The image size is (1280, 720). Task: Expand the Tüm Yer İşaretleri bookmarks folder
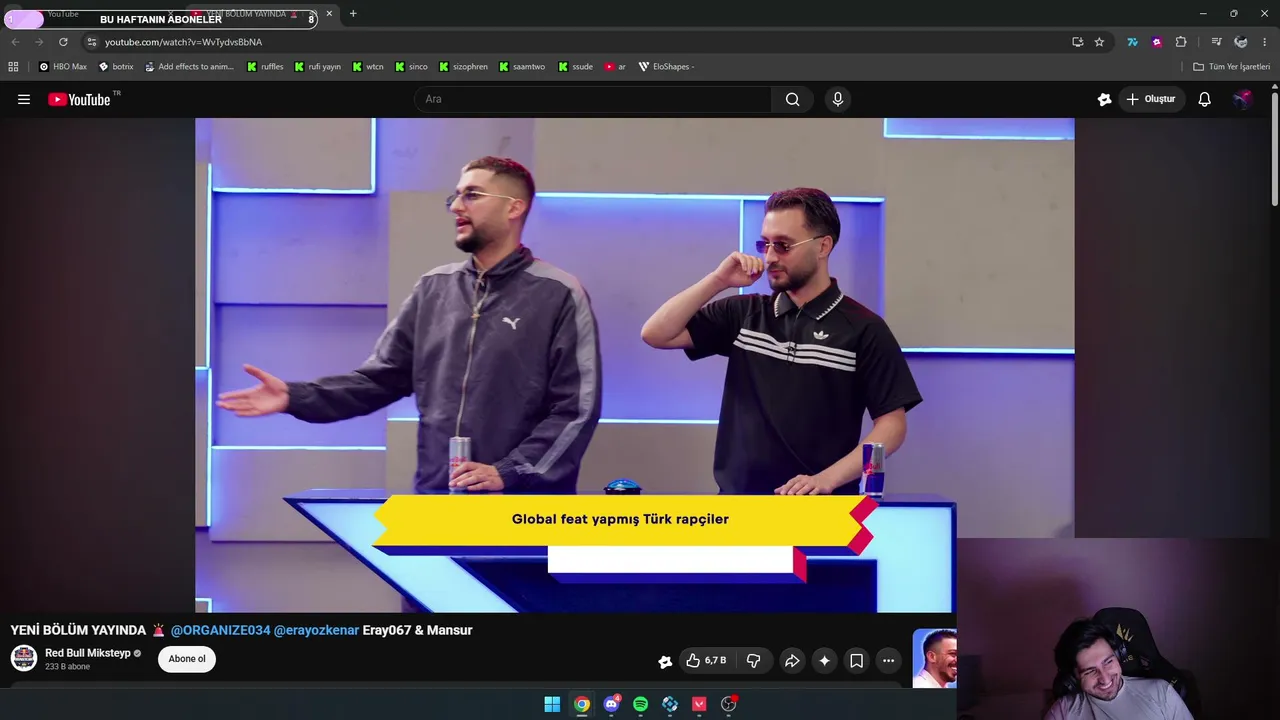(x=1231, y=67)
